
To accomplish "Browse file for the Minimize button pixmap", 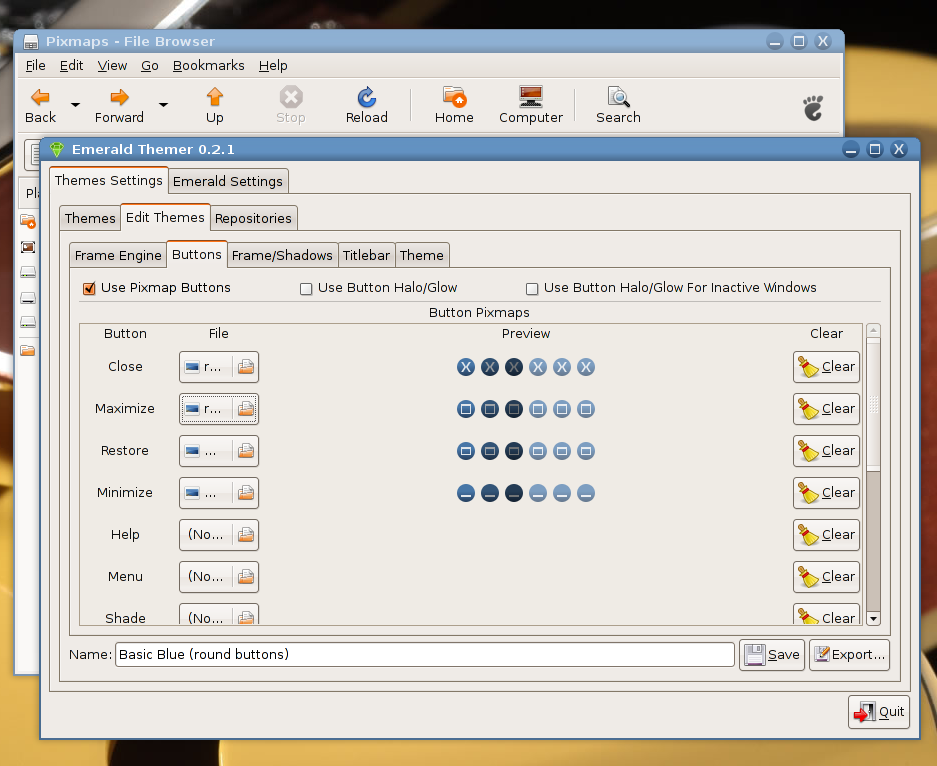I will [246, 493].
